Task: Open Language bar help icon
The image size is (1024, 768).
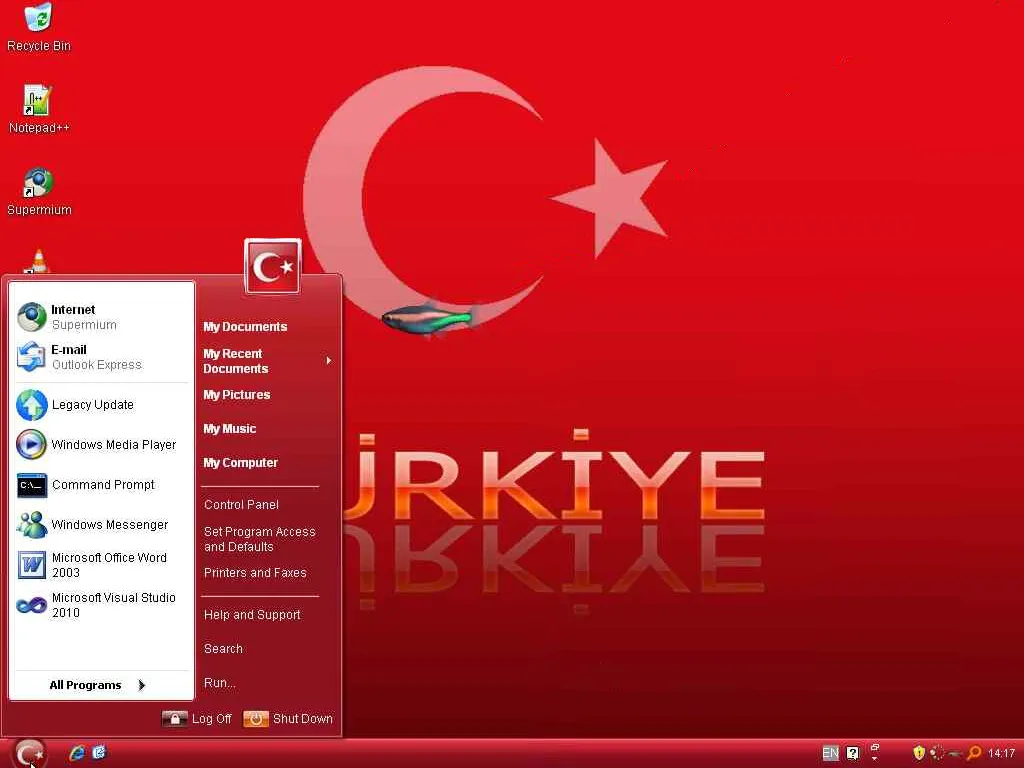Action: [x=852, y=753]
